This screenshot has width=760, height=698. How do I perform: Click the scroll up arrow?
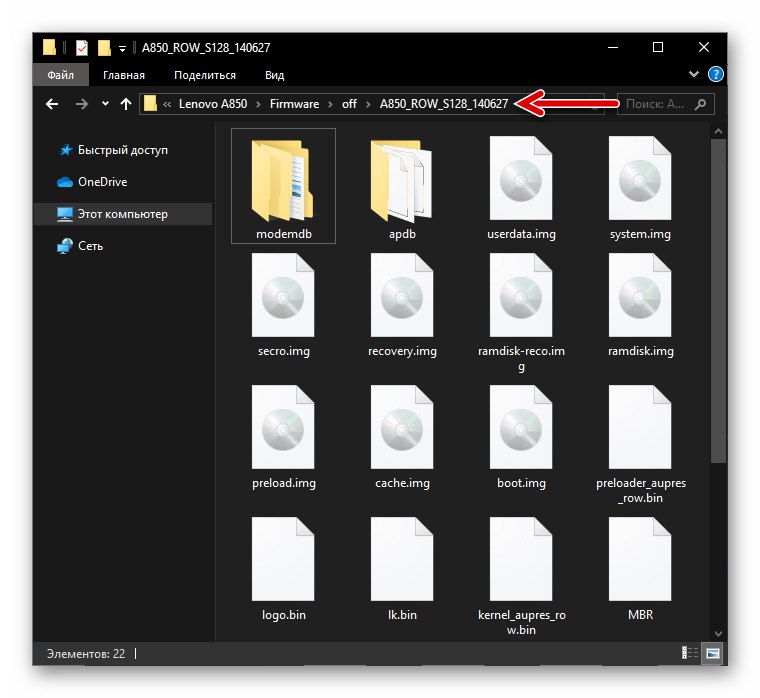pyautogui.click(x=718, y=131)
